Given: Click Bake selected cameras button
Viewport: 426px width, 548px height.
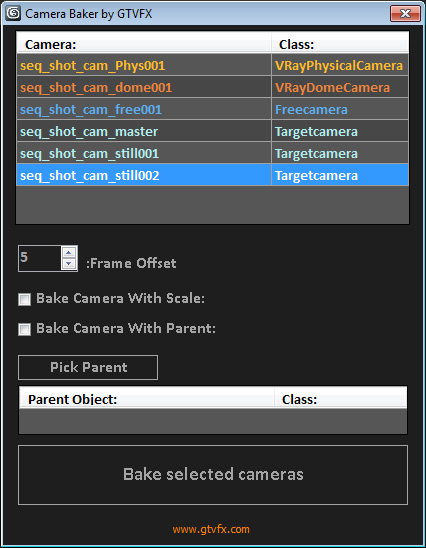Looking at the screenshot, I should tap(213, 475).
